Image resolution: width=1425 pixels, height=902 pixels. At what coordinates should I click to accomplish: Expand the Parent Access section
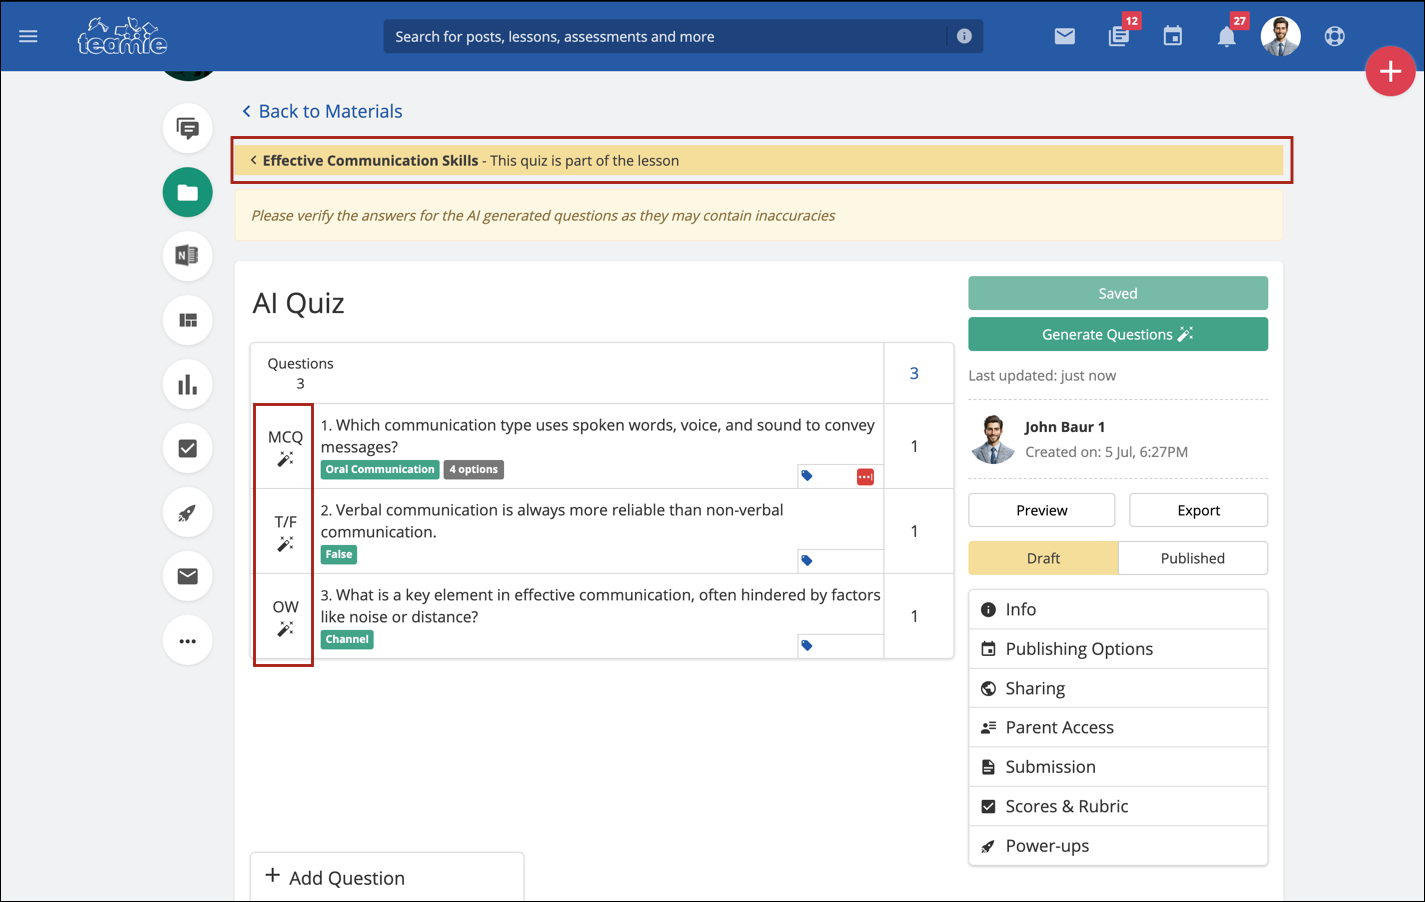point(1118,727)
